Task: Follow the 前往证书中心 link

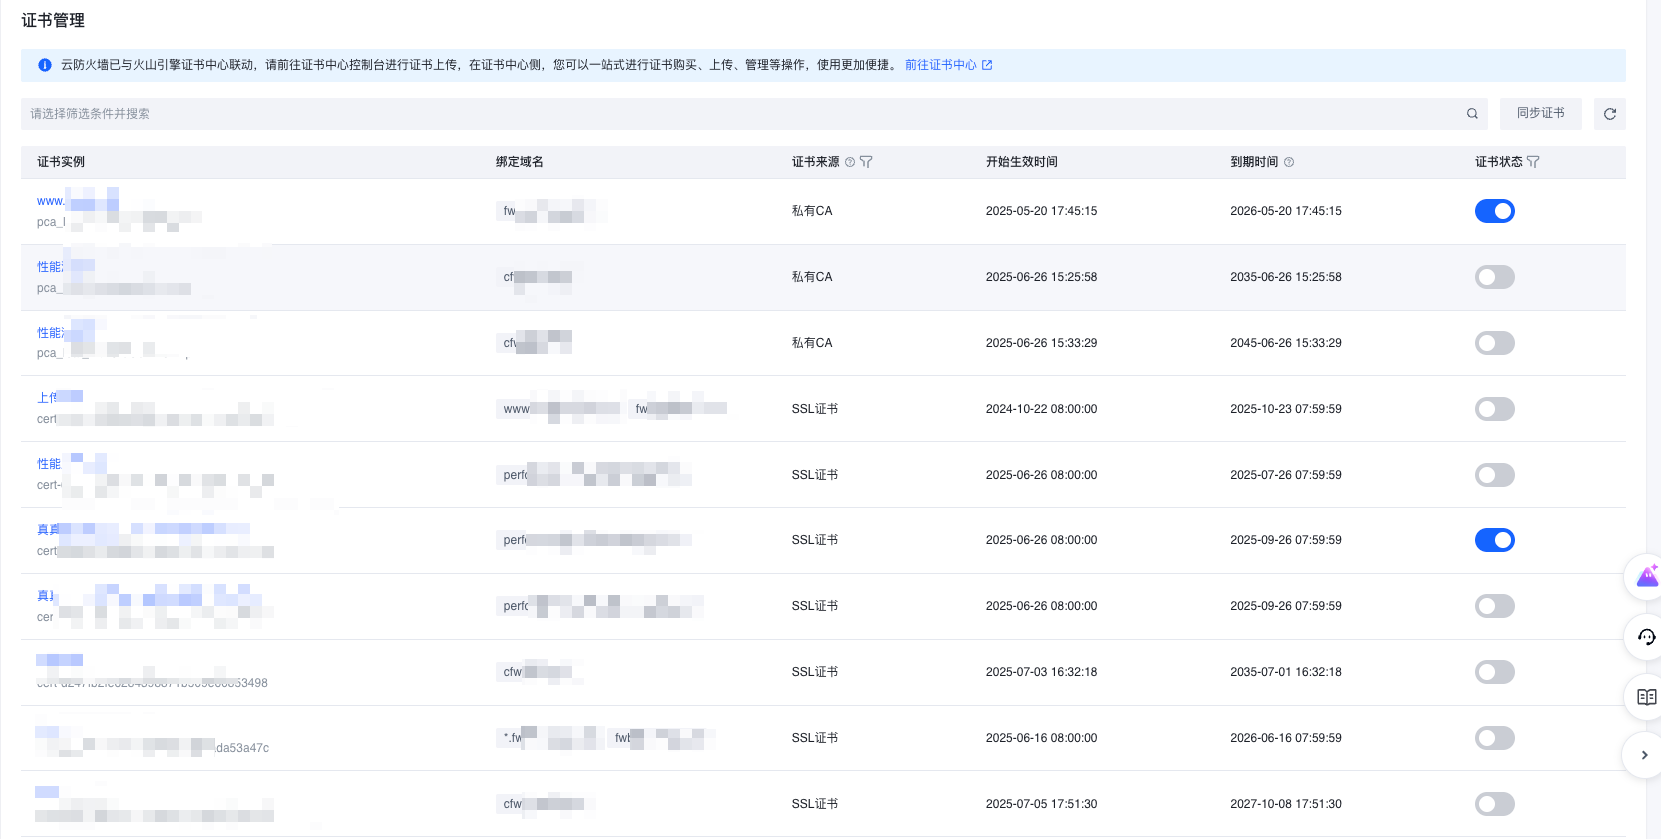Action: [x=941, y=65]
